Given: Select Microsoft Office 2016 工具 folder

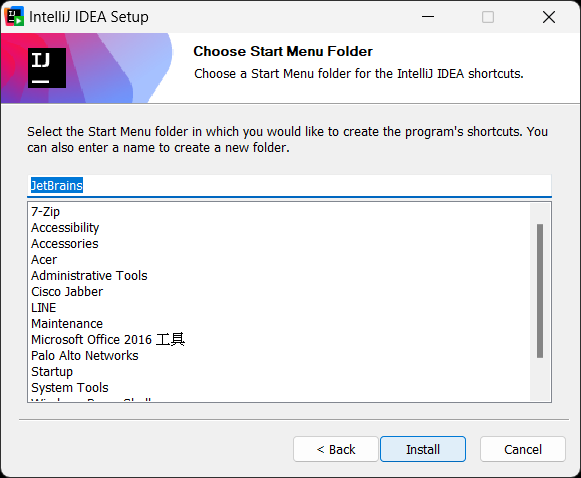Looking at the screenshot, I should click(x=108, y=339).
